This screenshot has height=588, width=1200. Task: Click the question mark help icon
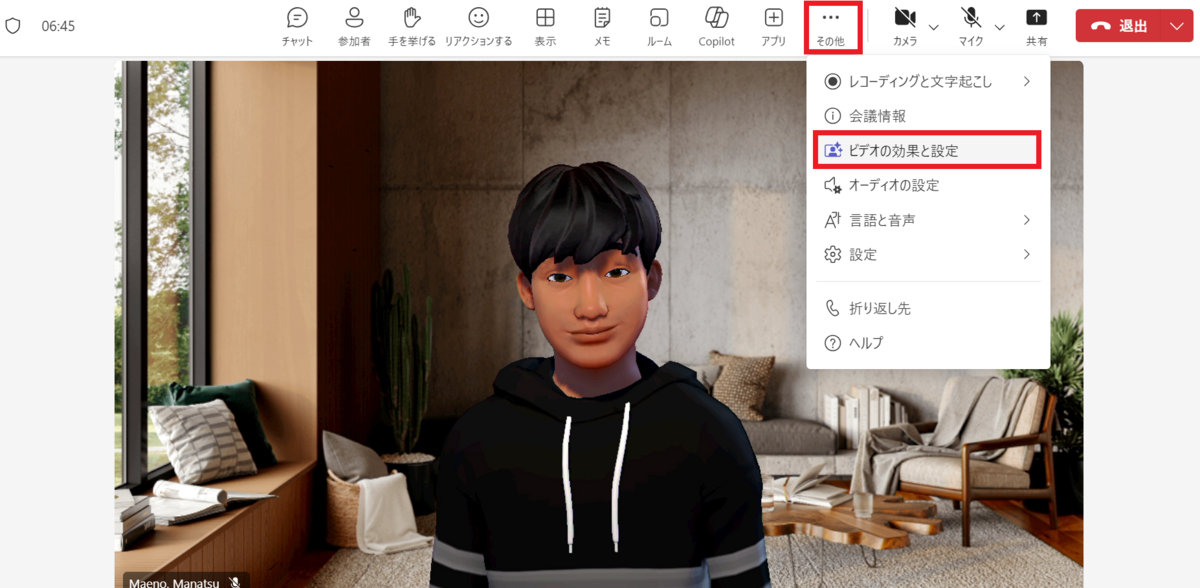[832, 343]
